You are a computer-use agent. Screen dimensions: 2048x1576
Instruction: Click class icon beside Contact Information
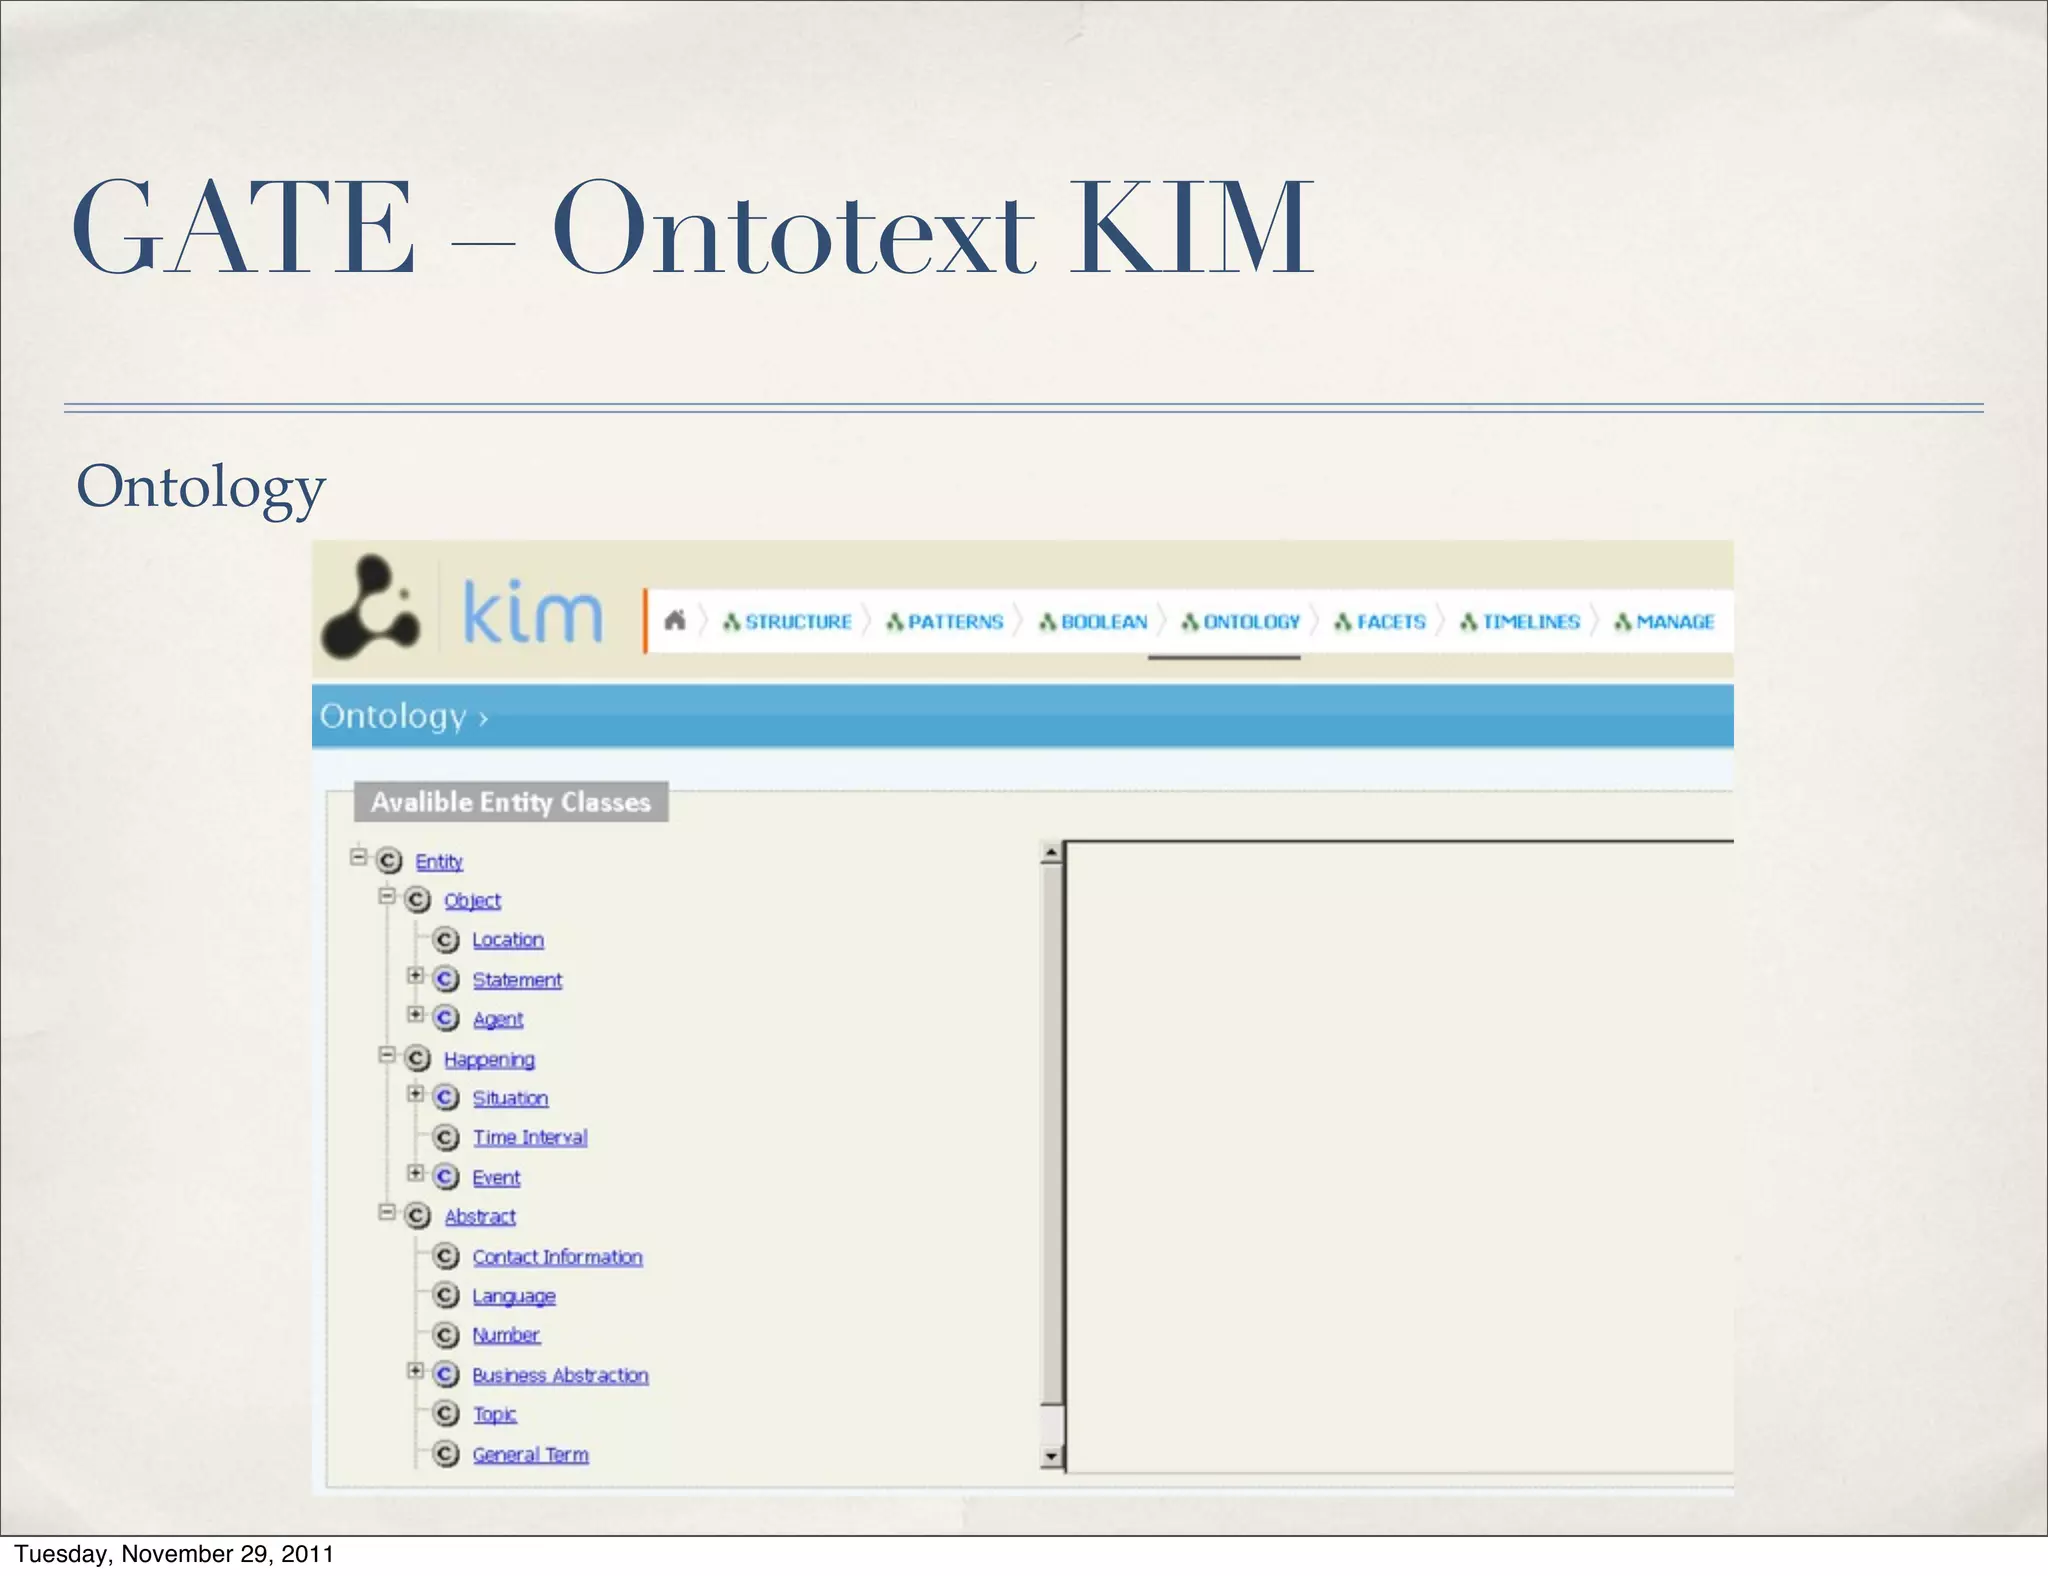[x=446, y=1257]
